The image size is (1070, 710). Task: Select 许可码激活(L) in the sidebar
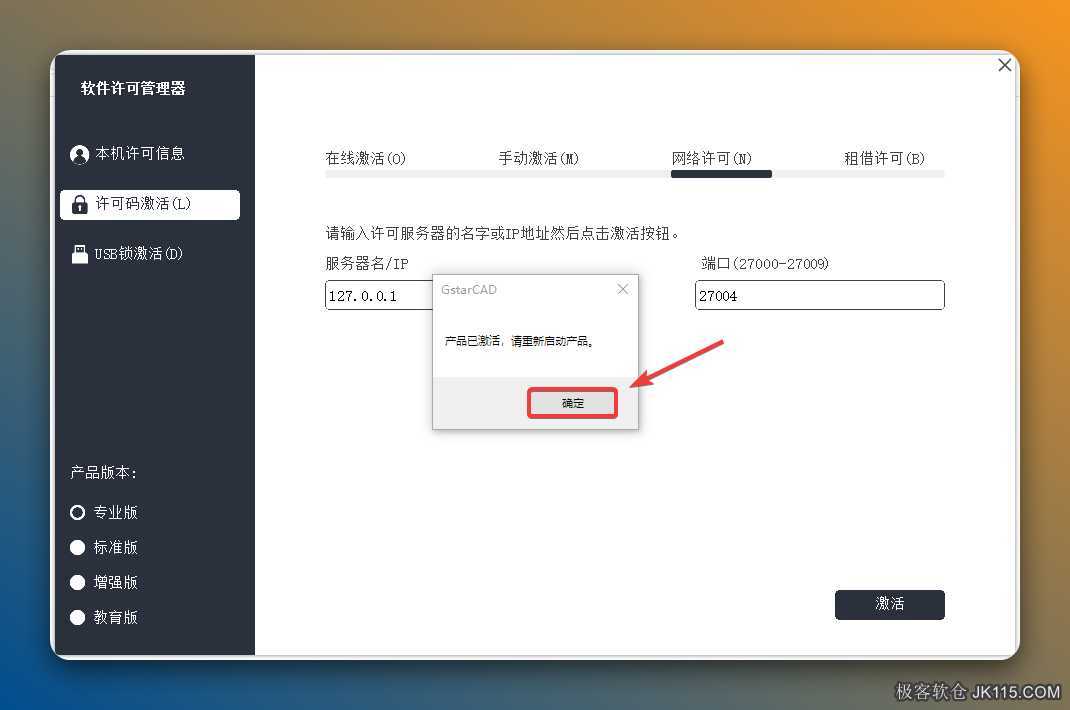pyautogui.click(x=150, y=204)
